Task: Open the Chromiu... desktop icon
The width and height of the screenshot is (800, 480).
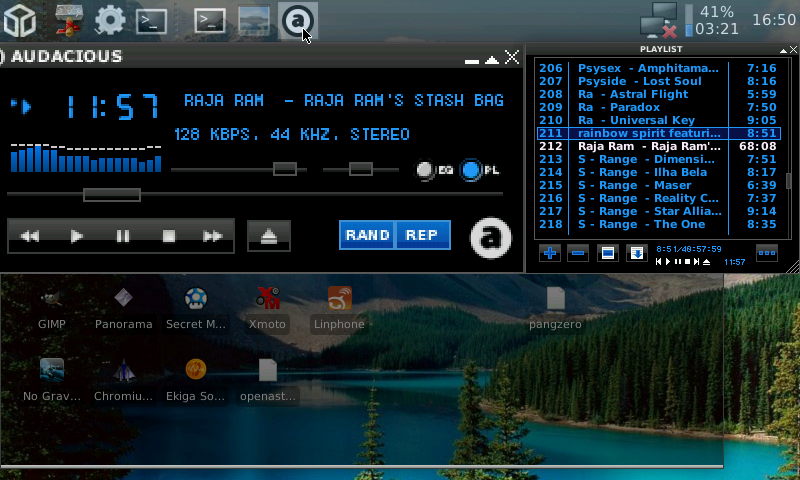Action: pyautogui.click(x=123, y=381)
